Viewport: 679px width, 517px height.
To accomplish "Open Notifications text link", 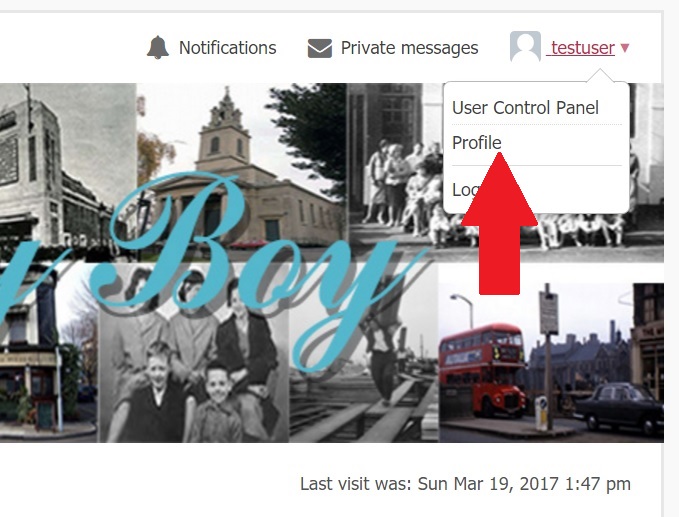I will click(x=227, y=48).
